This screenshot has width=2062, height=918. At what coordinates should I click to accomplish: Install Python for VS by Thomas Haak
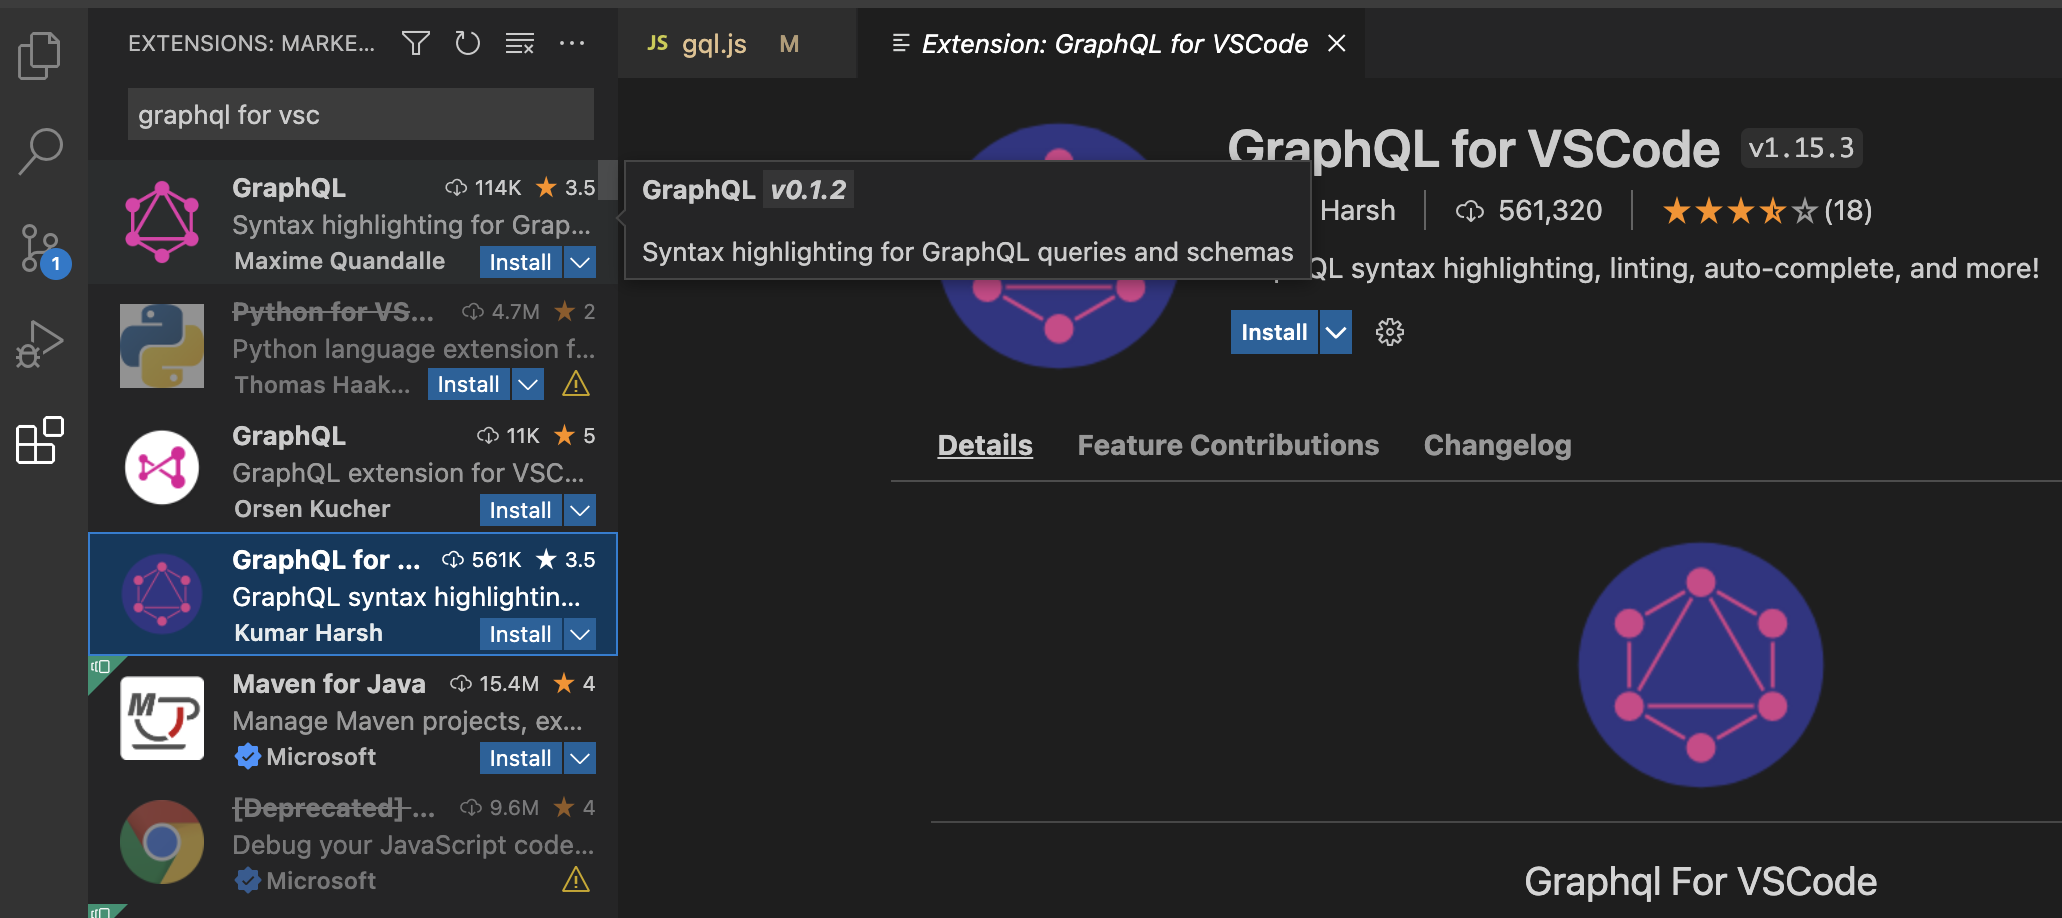(x=468, y=384)
